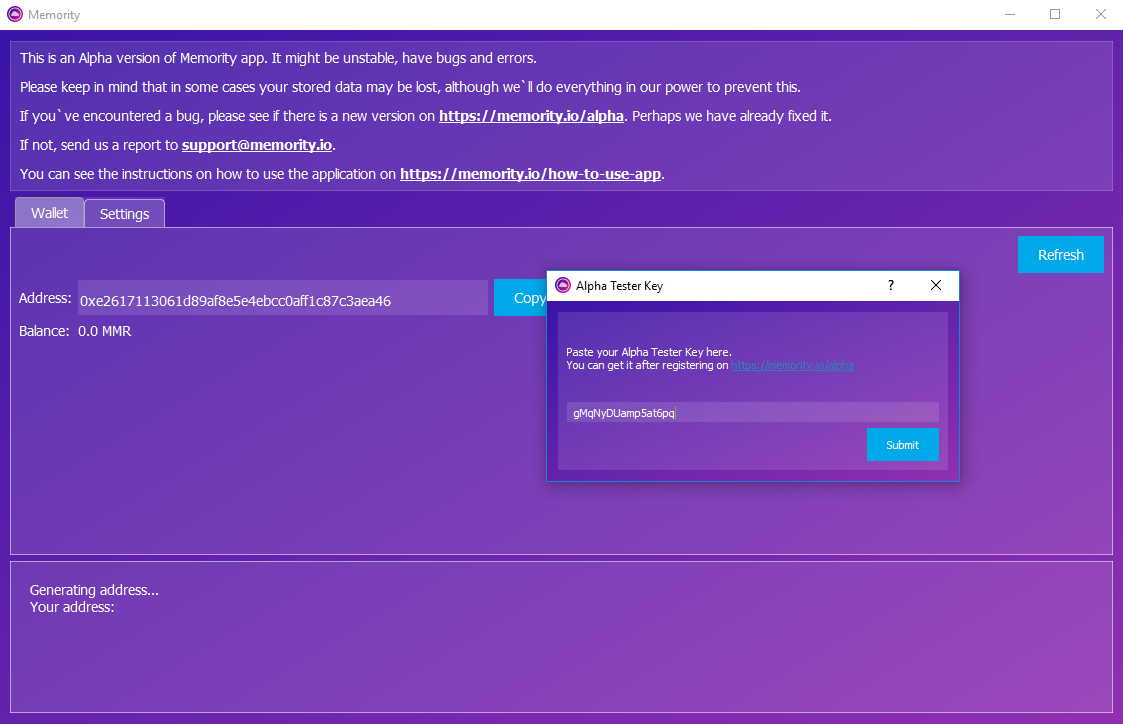
Task: Open the memority.io/alpha link in dialog
Action: point(792,365)
